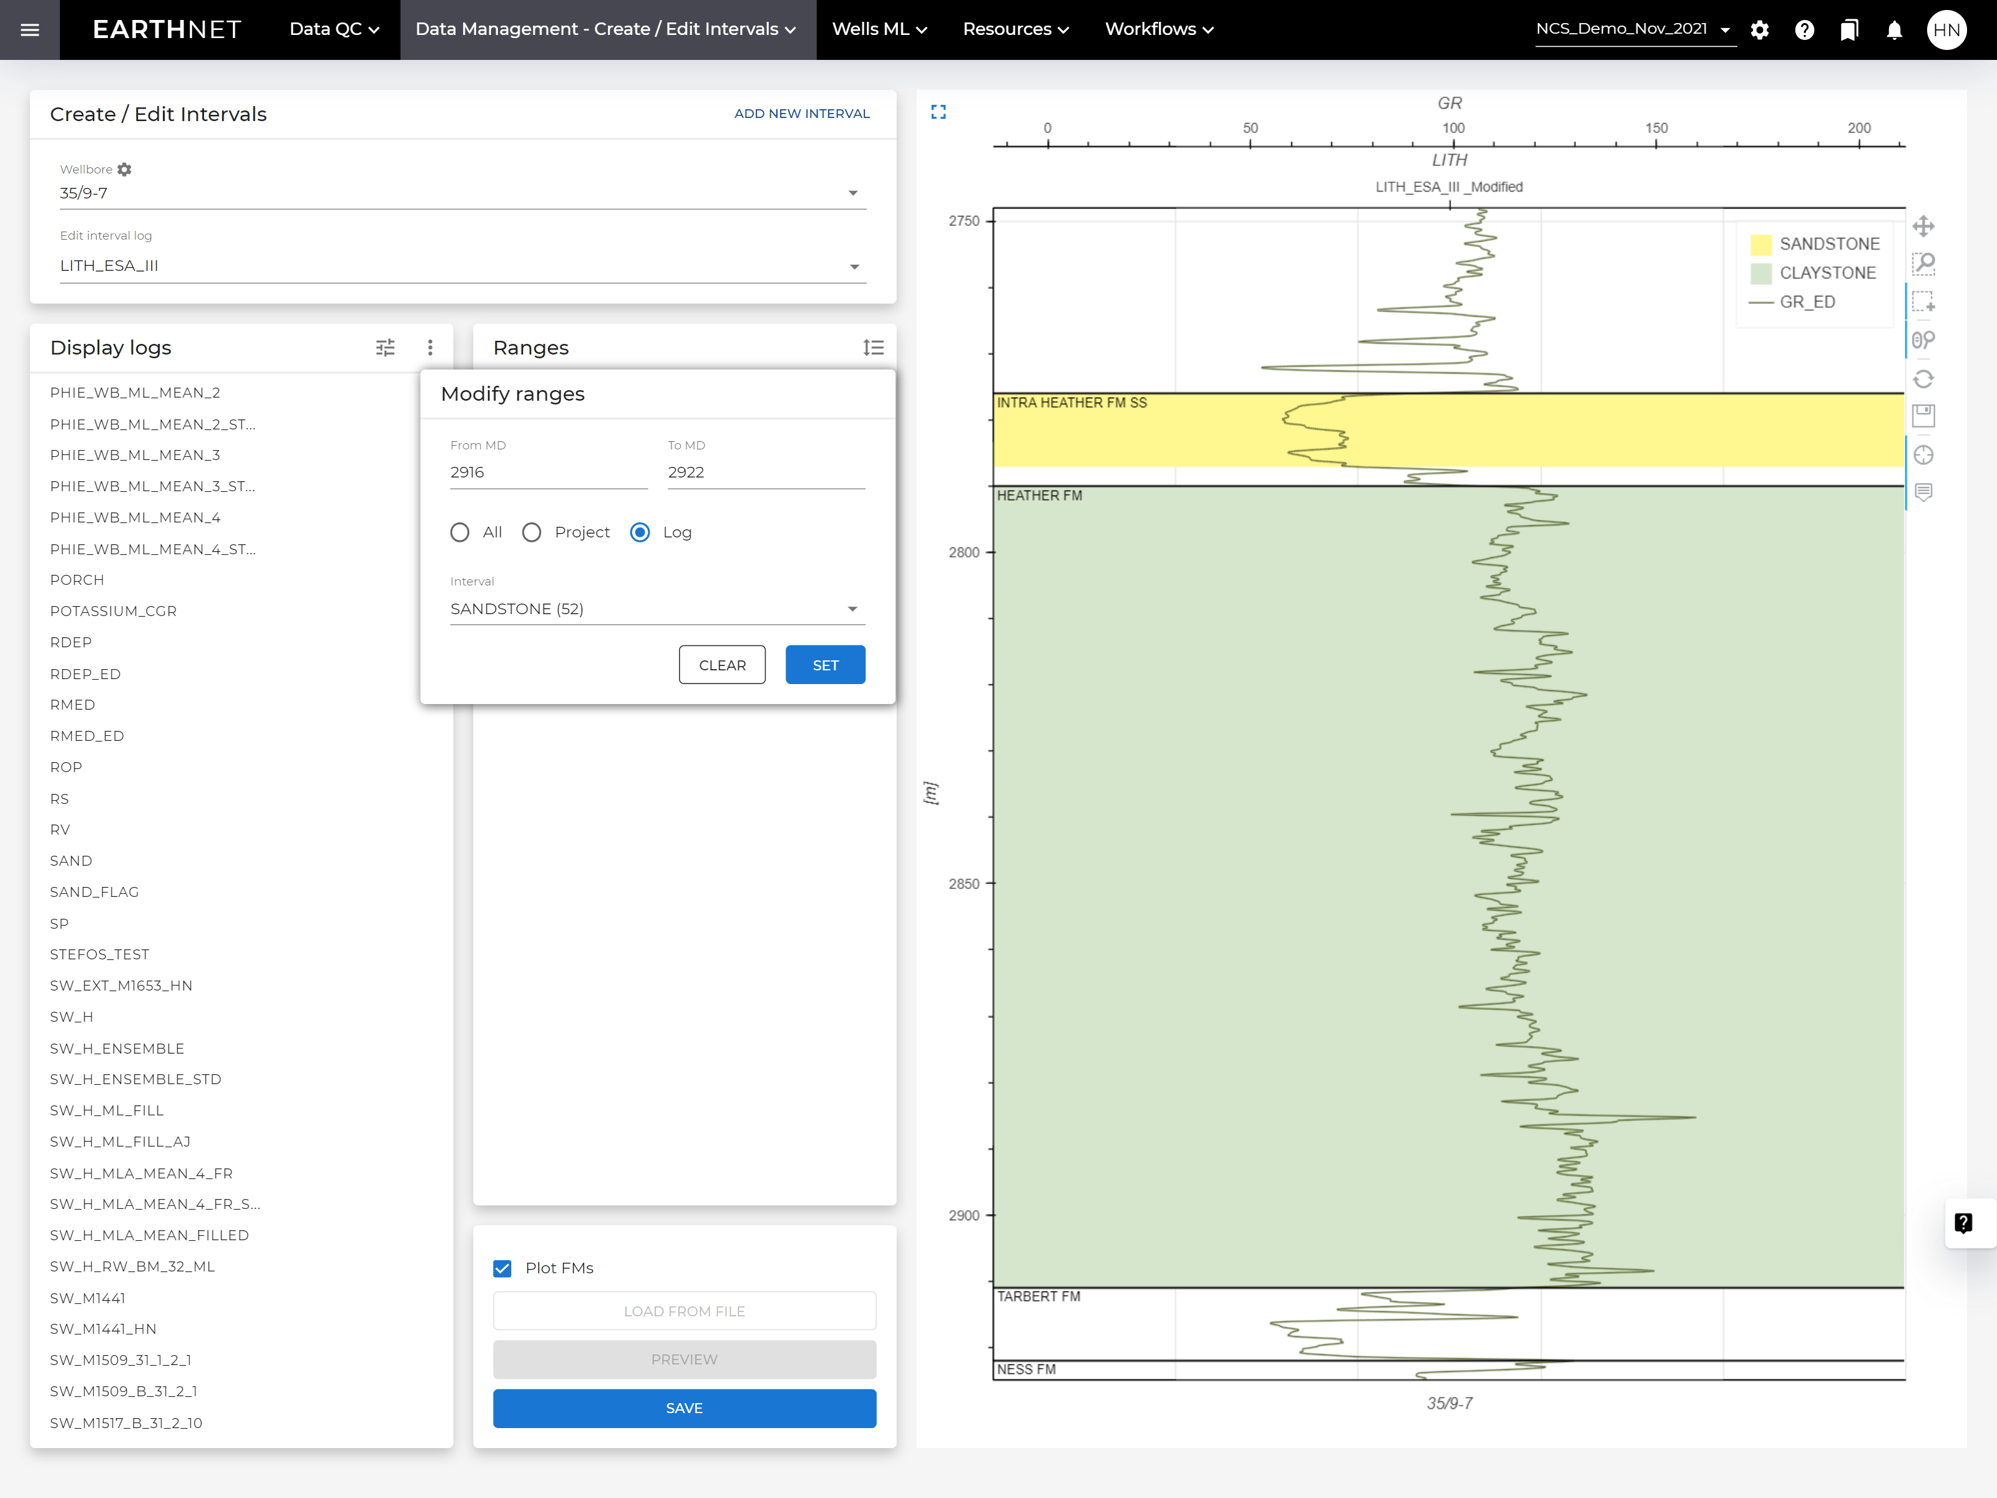Viewport: 1997px width, 1498px height.
Task: Click the plot reset refresh icon
Action: click(x=1923, y=379)
